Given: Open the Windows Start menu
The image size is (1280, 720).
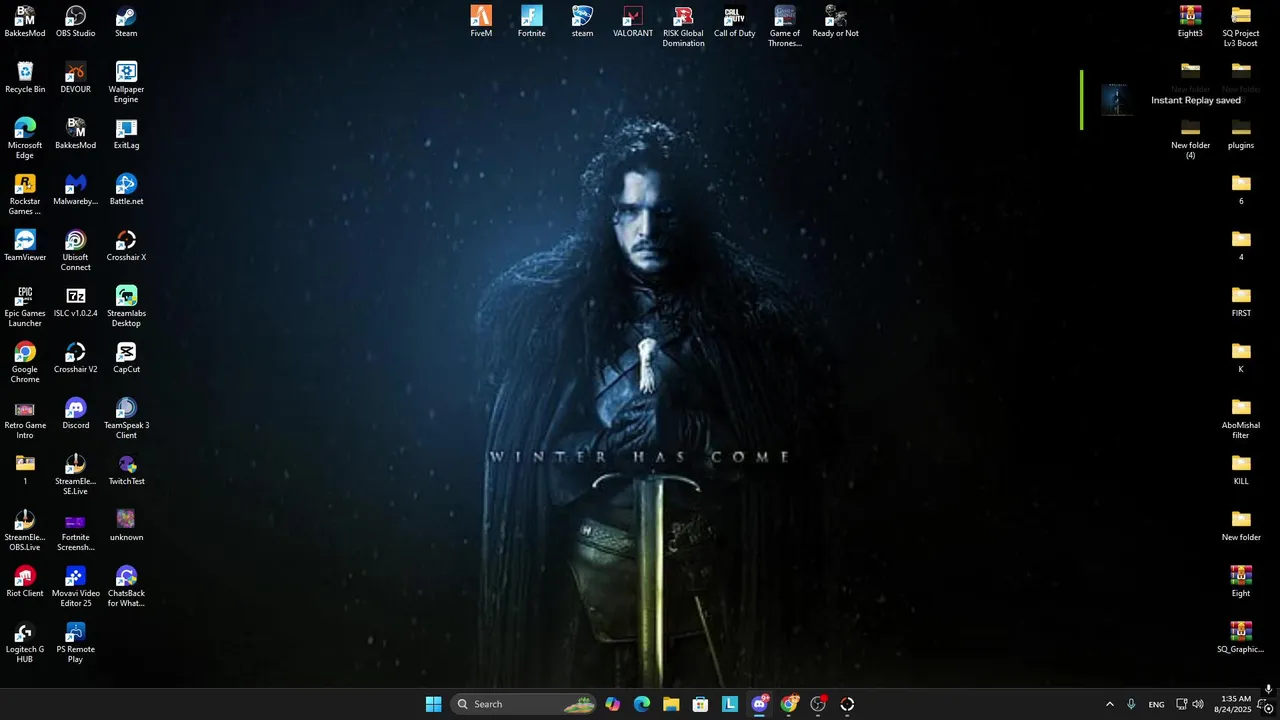Looking at the screenshot, I should (433, 704).
